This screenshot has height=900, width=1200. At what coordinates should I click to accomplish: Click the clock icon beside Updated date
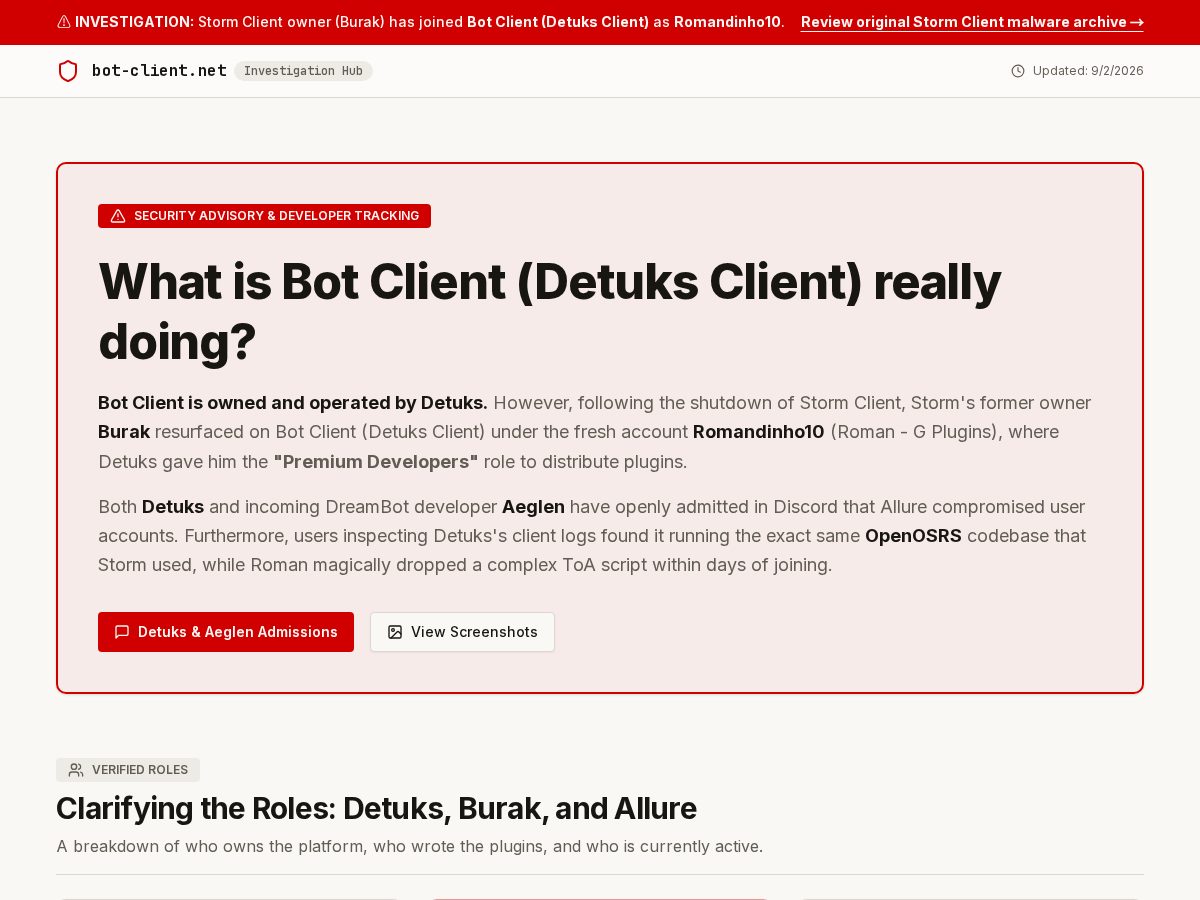tap(1018, 71)
